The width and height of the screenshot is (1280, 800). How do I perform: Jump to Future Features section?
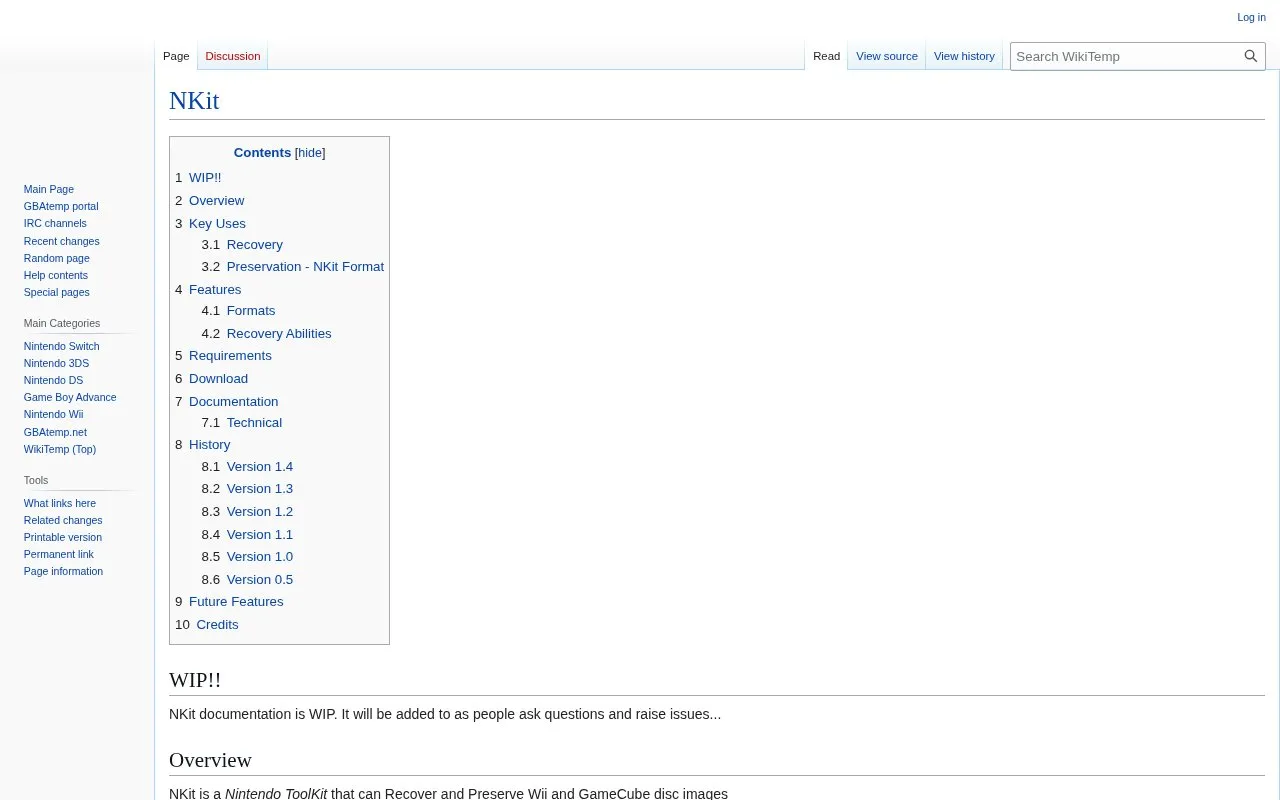pyautogui.click(x=236, y=602)
